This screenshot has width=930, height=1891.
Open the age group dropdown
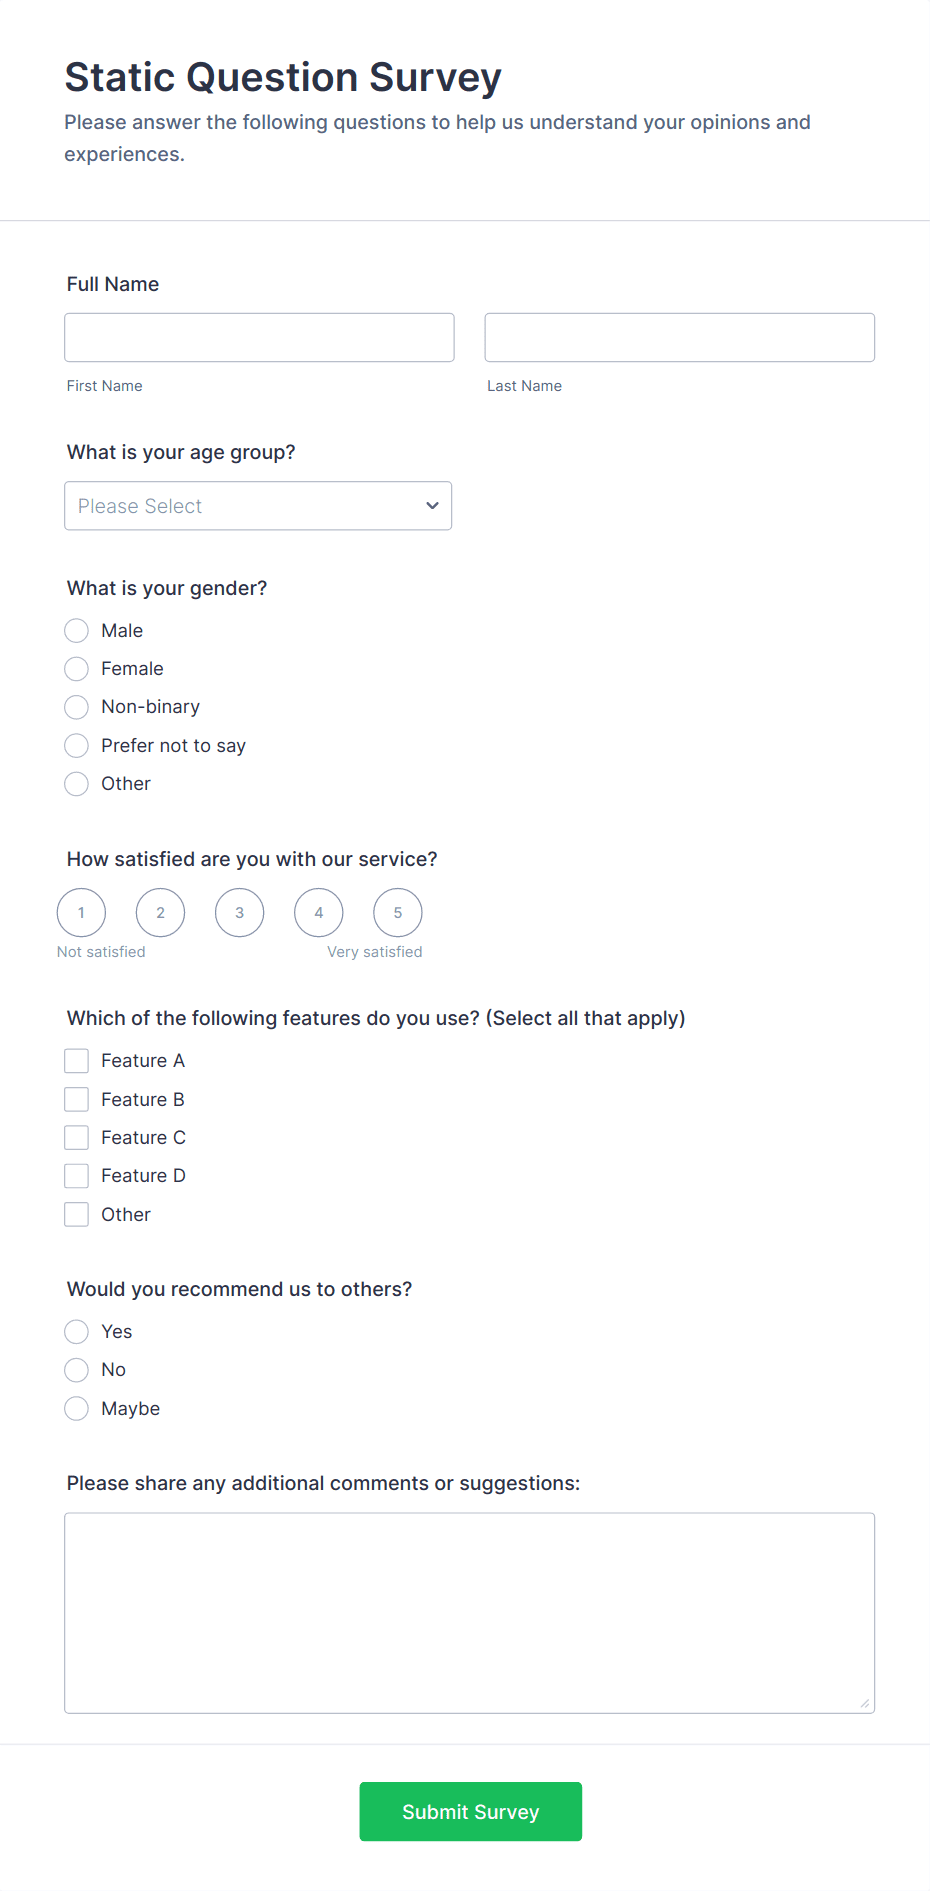click(x=258, y=506)
